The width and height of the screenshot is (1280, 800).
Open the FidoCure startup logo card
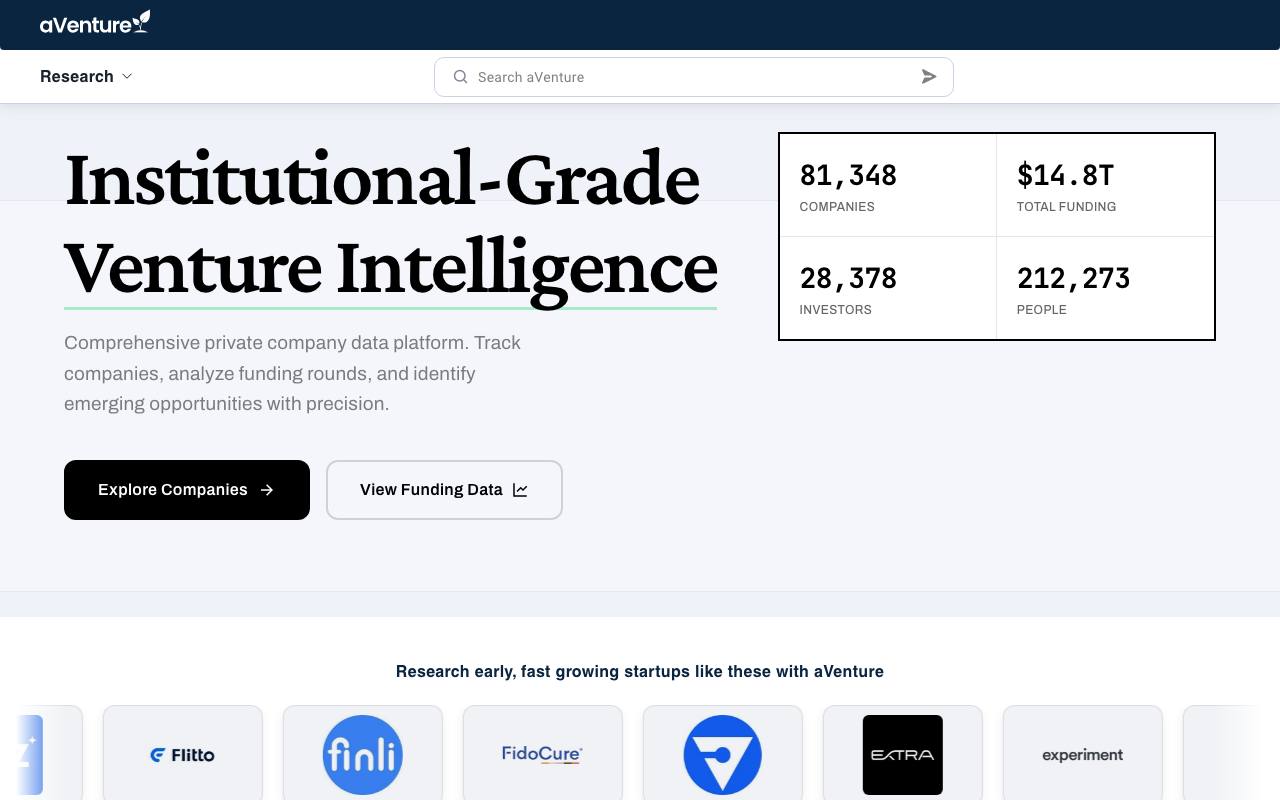tap(543, 753)
